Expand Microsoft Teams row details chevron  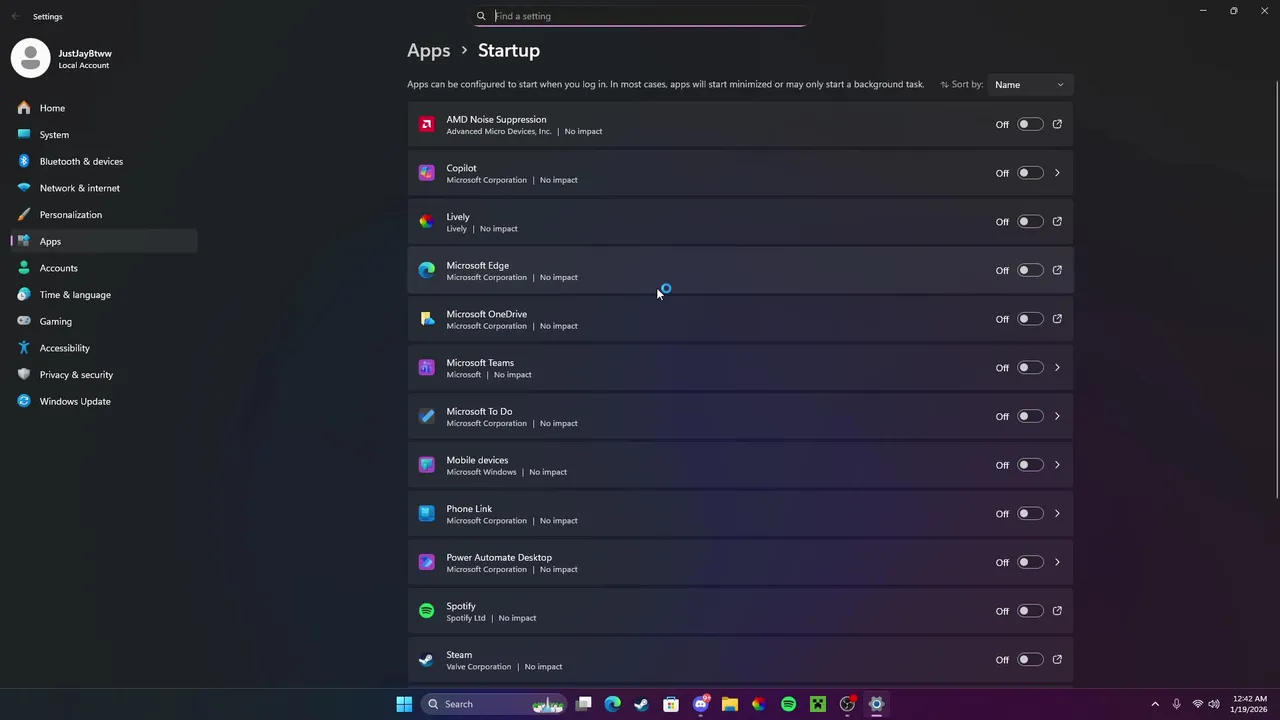[x=1057, y=368]
